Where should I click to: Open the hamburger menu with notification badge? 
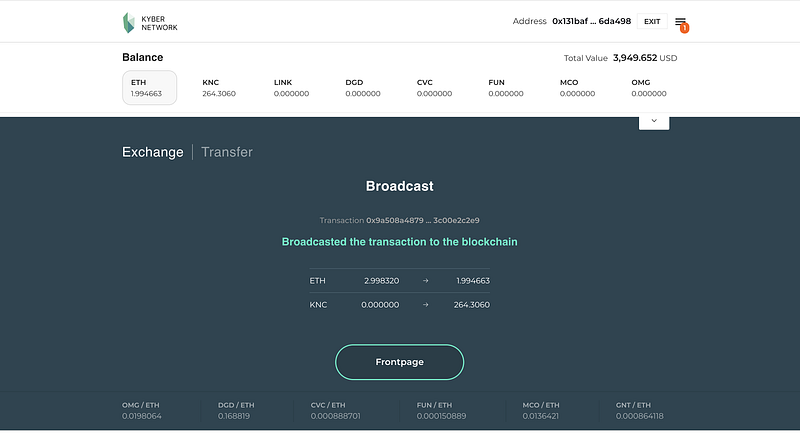681,23
